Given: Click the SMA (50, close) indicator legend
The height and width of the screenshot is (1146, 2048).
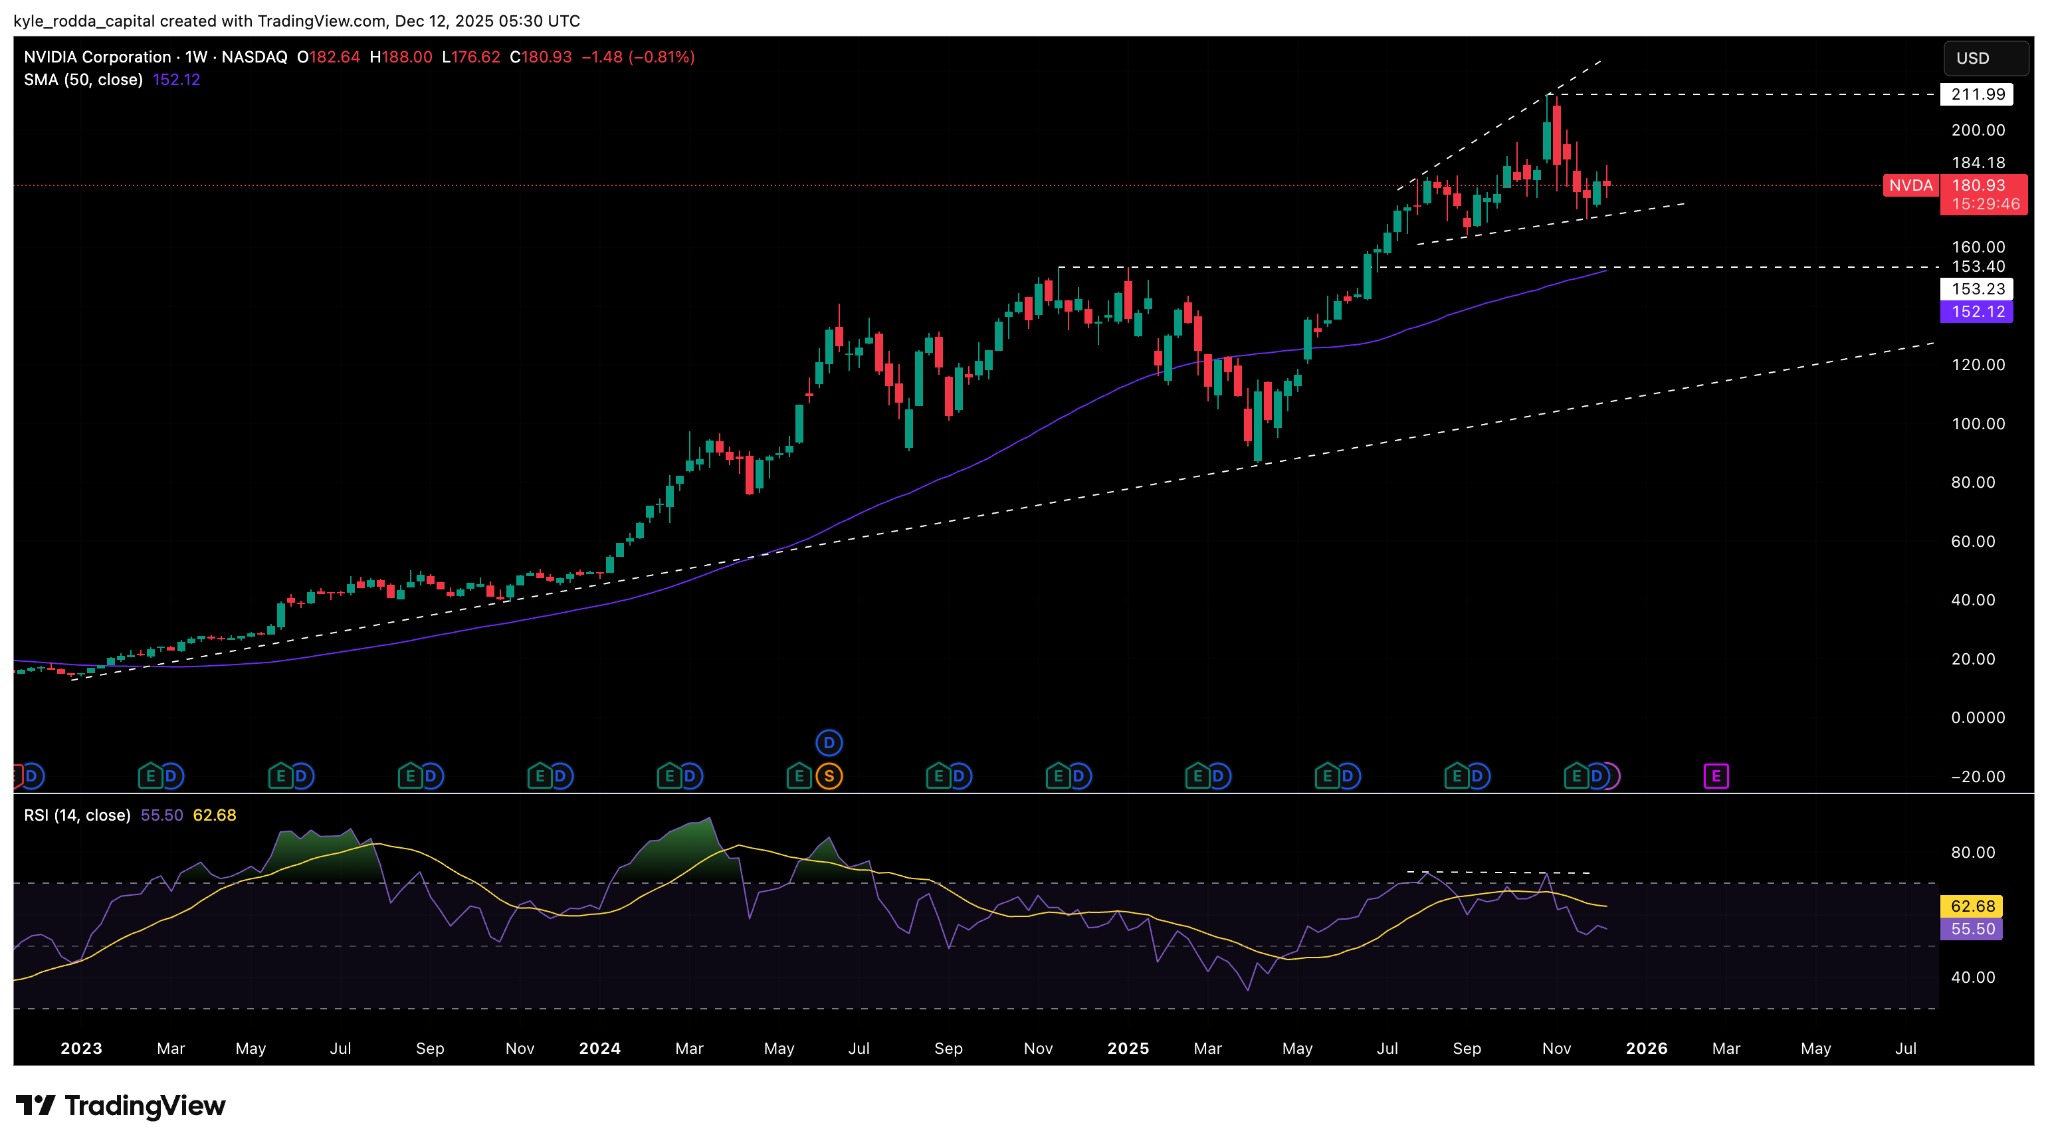Looking at the screenshot, I should click(84, 80).
